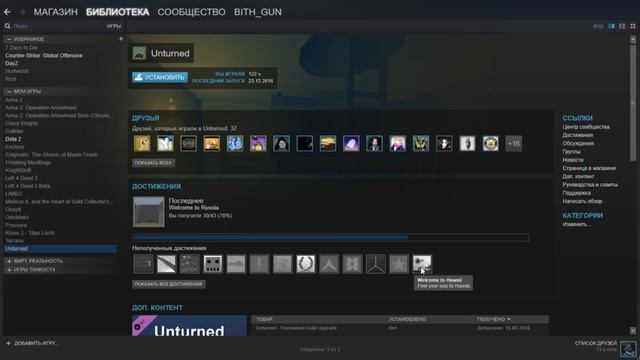This screenshot has height=360, width=640.
Task: Open the СООБЩЕСТВО menu
Action: (191, 12)
